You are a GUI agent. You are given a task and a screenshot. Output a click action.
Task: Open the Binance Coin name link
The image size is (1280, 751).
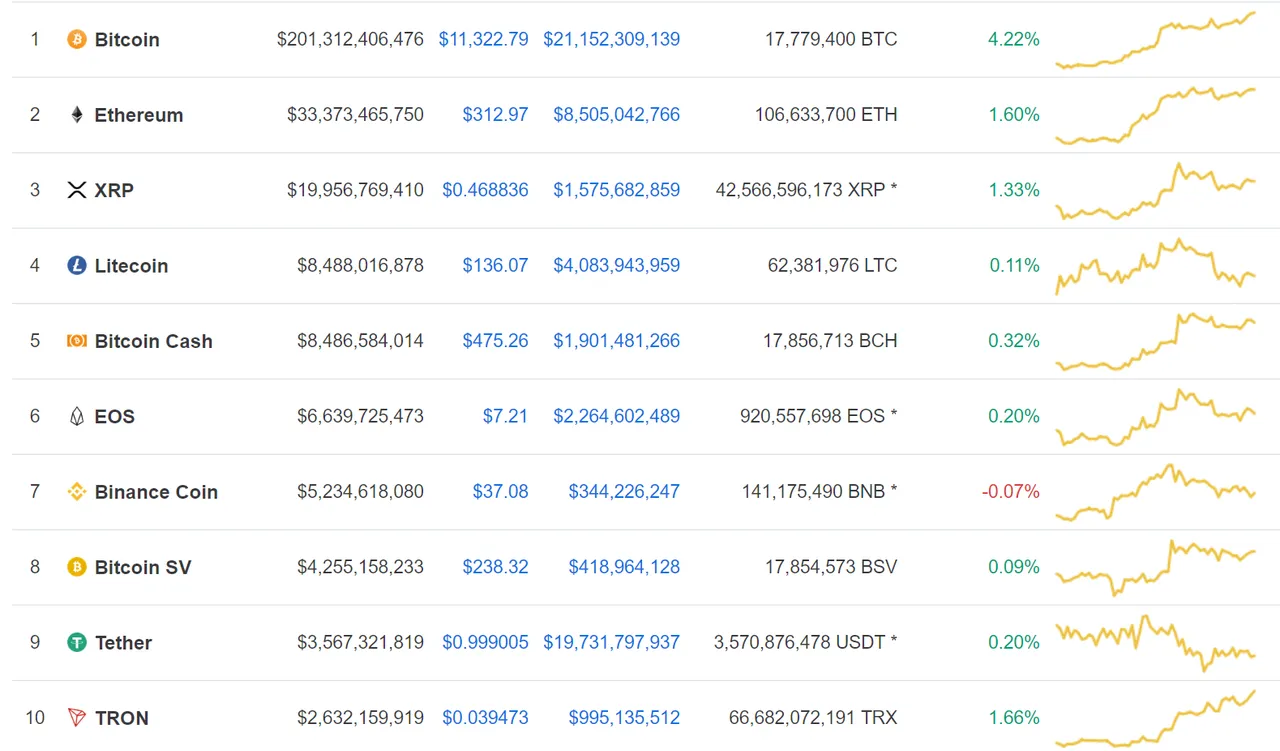pos(156,492)
